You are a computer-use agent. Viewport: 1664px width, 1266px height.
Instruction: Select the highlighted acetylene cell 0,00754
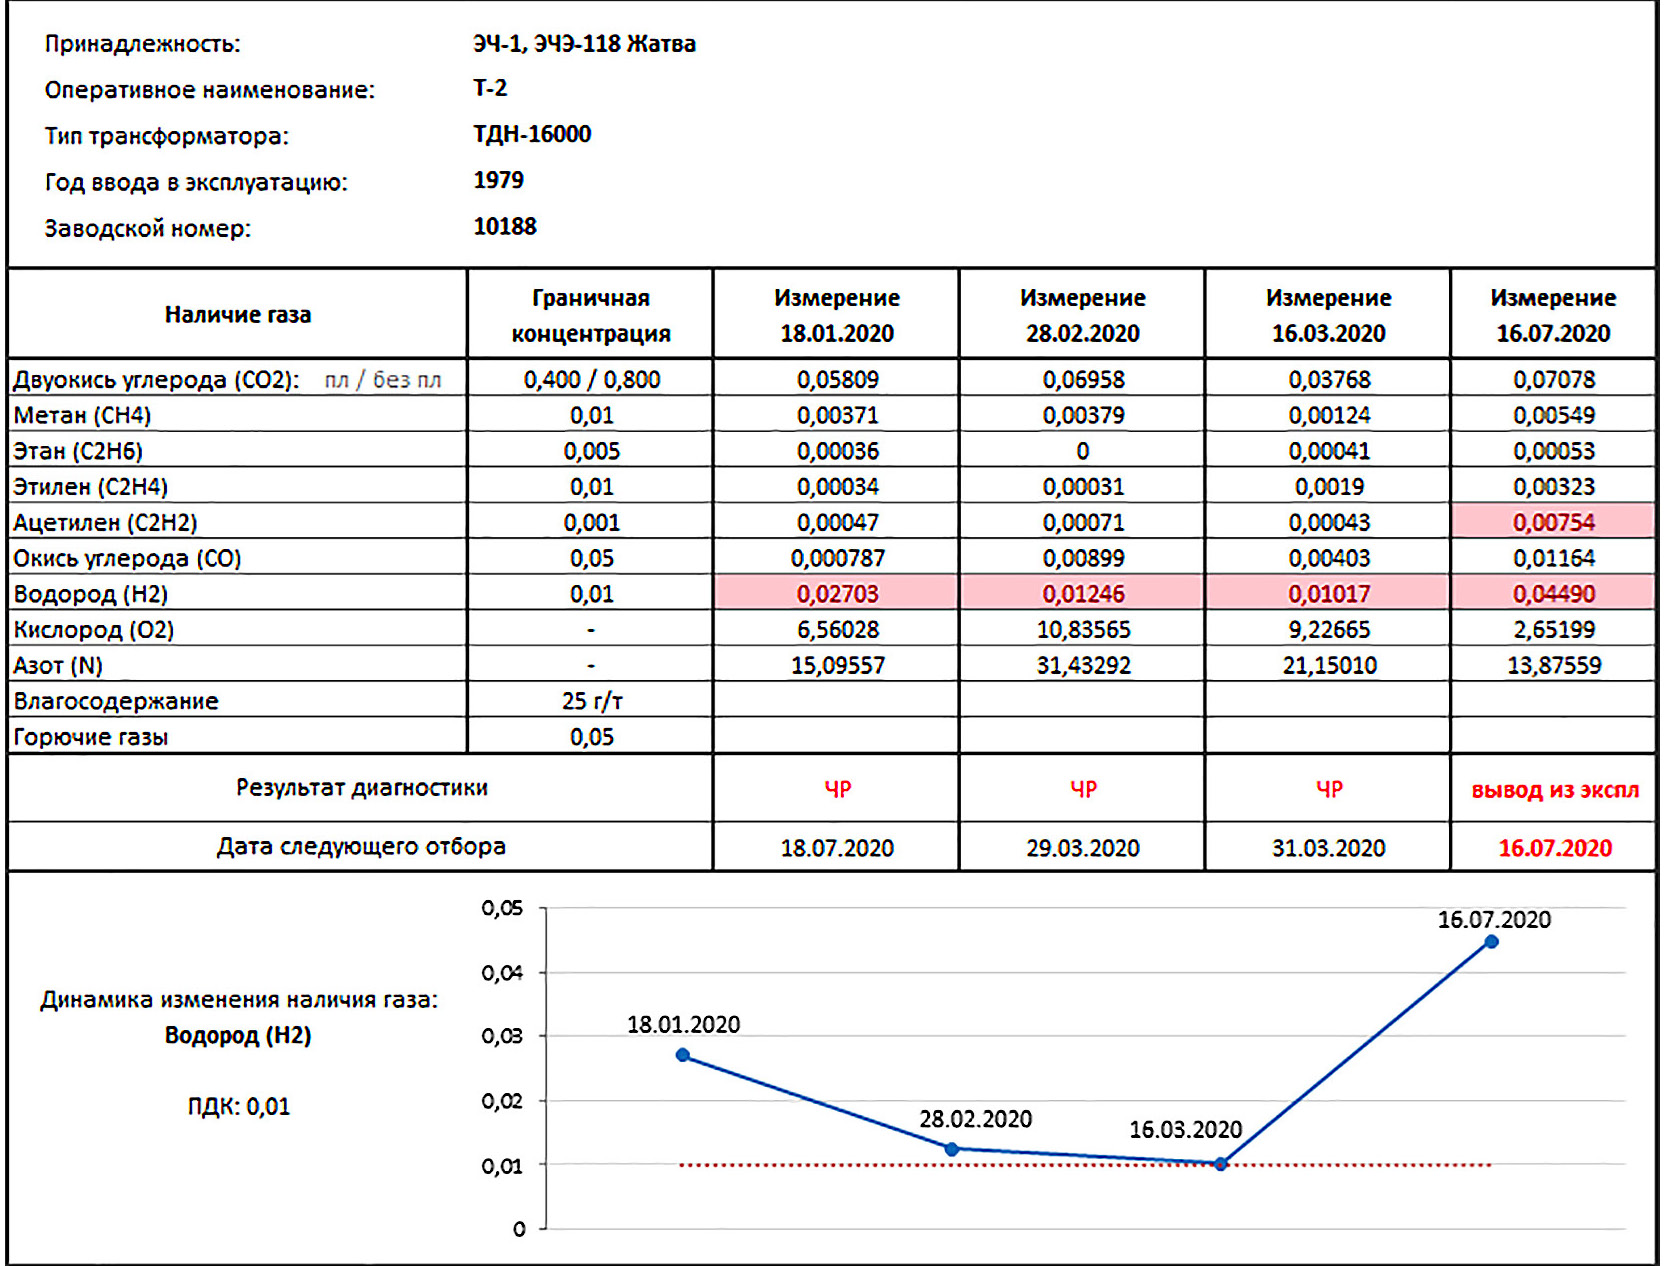[x=1553, y=522]
